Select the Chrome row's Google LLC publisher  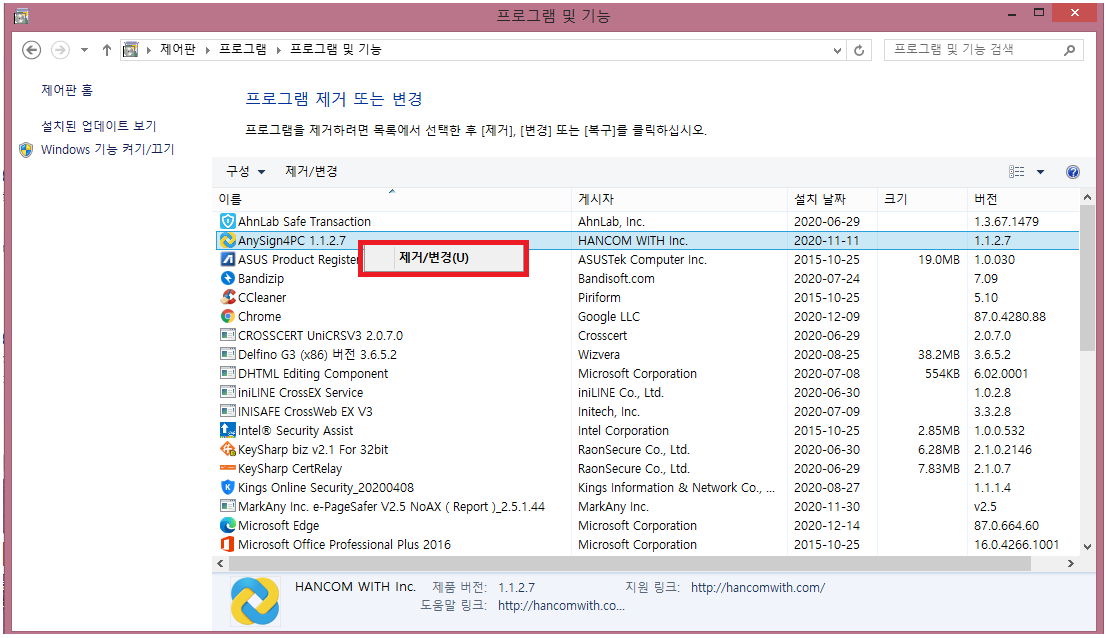point(609,317)
